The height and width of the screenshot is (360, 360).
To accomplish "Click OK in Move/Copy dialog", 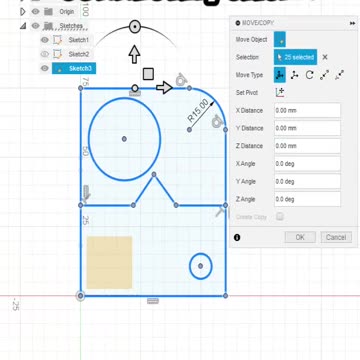I will pos(300,237).
